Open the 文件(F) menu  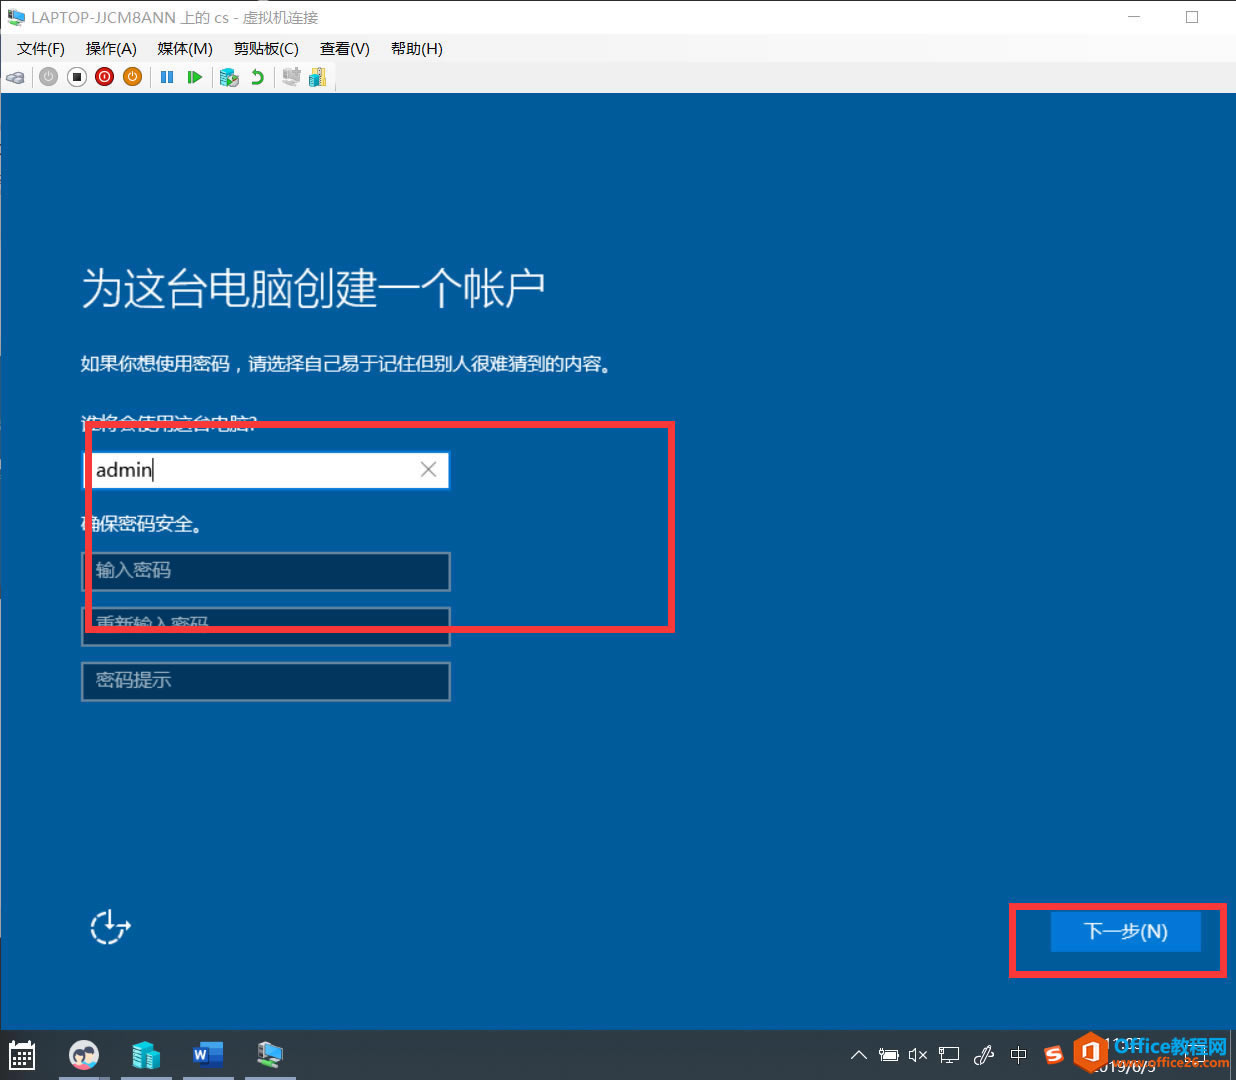point(41,49)
